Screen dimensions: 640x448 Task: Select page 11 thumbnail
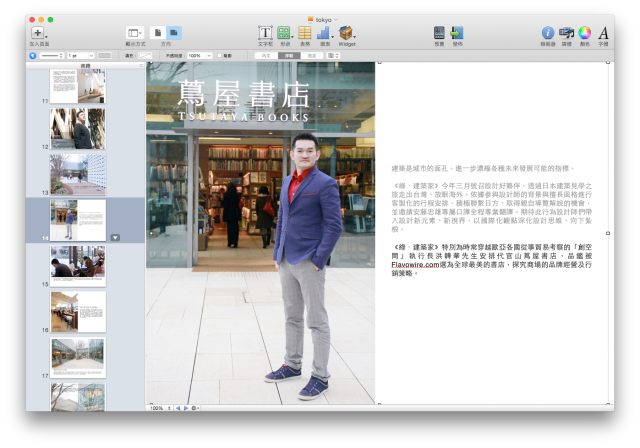pyautogui.click(x=78, y=86)
